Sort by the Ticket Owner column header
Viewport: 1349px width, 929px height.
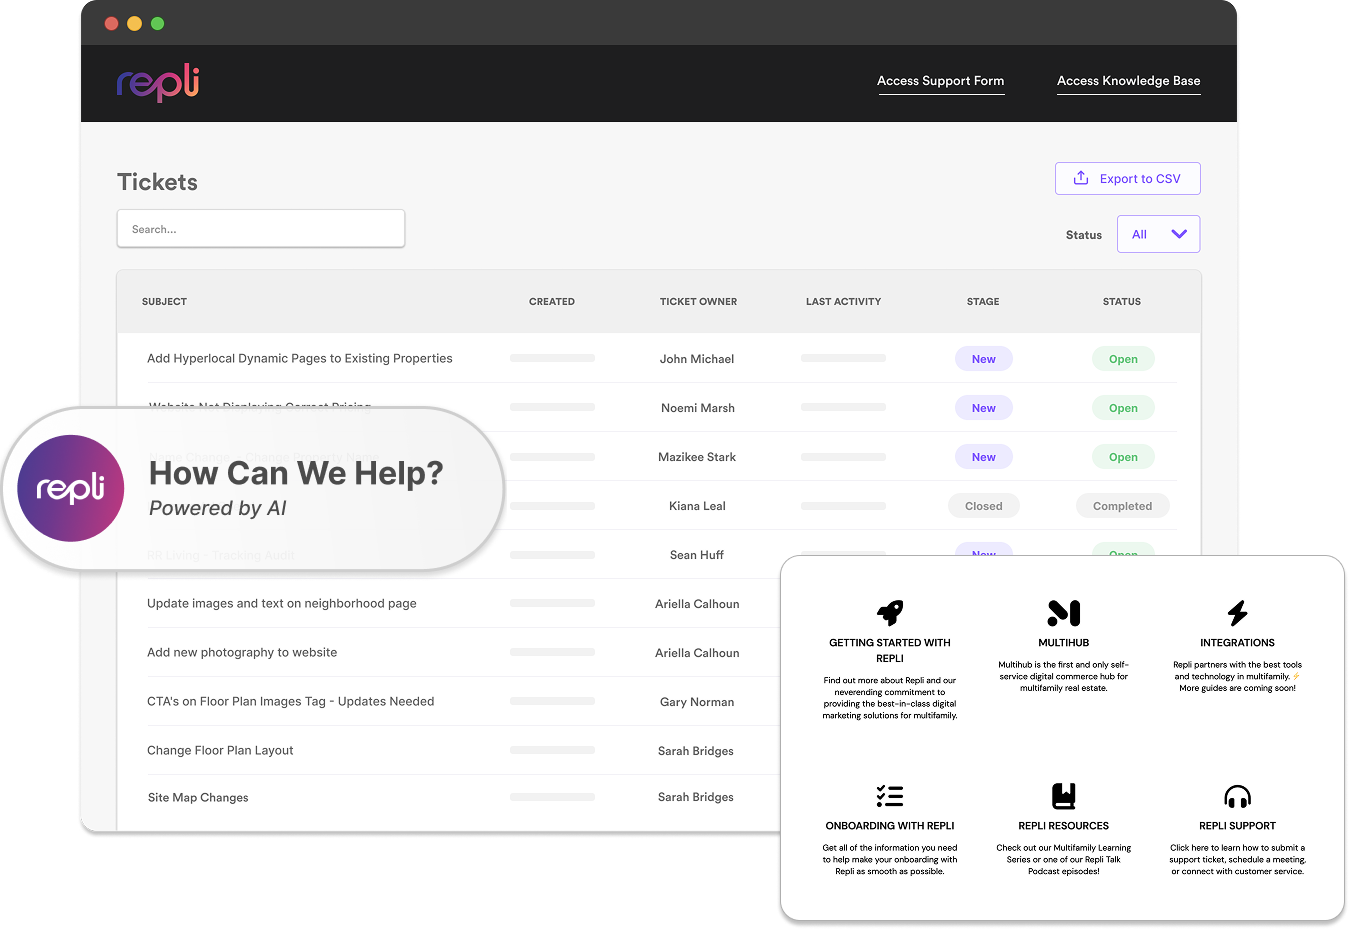coord(698,301)
